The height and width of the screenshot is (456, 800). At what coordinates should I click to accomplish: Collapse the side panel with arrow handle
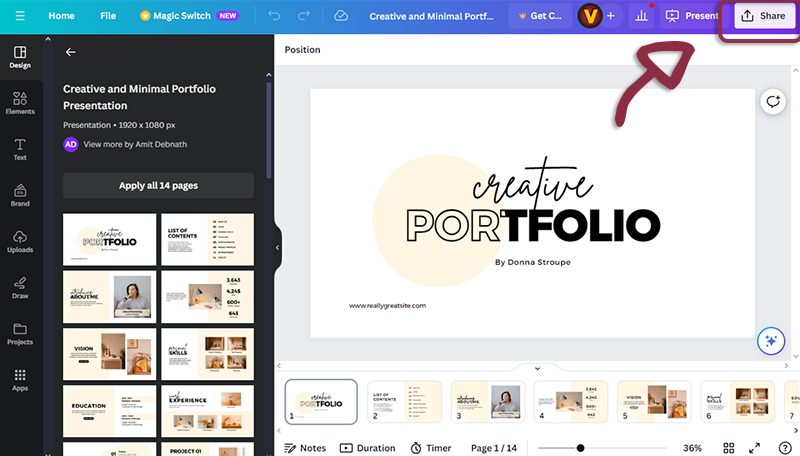(277, 247)
